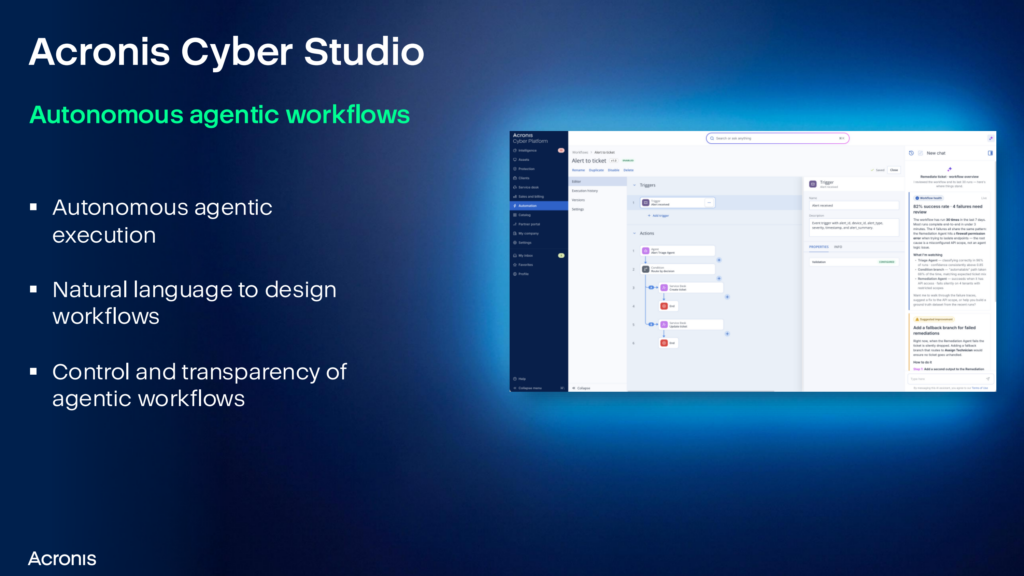Viewport: 1024px width, 576px height.
Task: Switch to the Properties tab
Action: (818, 247)
